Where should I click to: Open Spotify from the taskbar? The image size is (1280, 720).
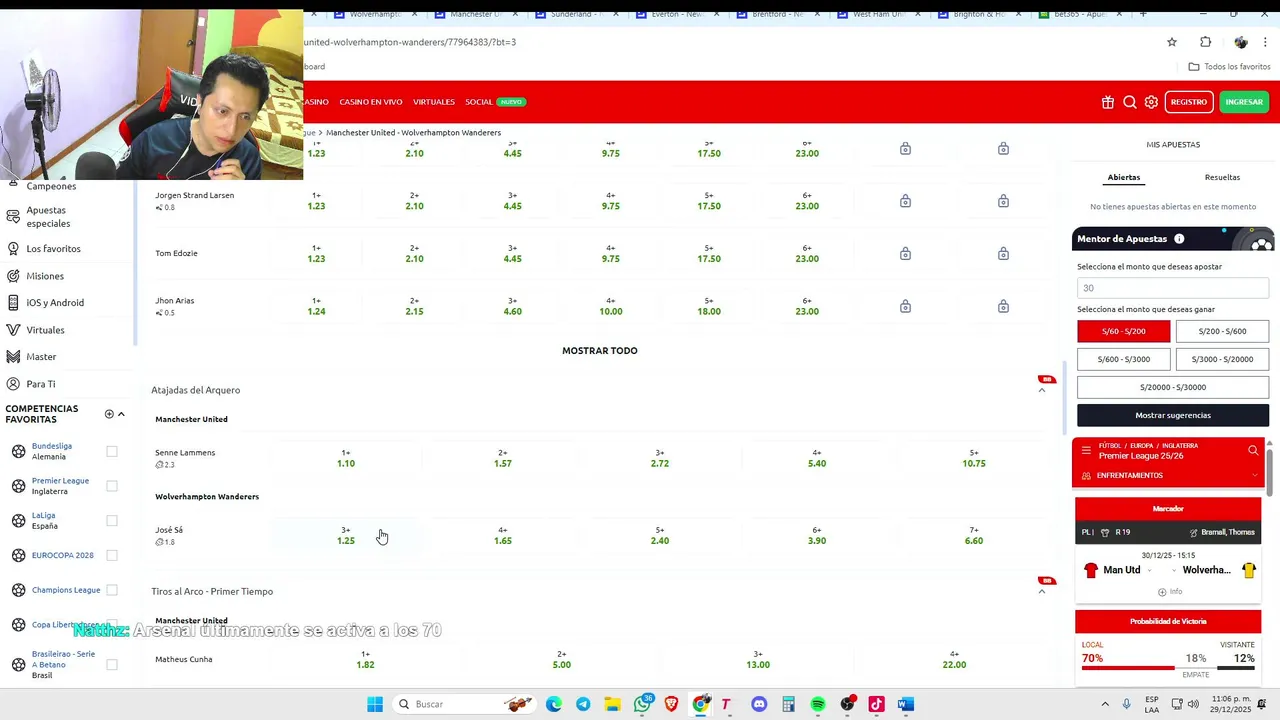(x=818, y=704)
